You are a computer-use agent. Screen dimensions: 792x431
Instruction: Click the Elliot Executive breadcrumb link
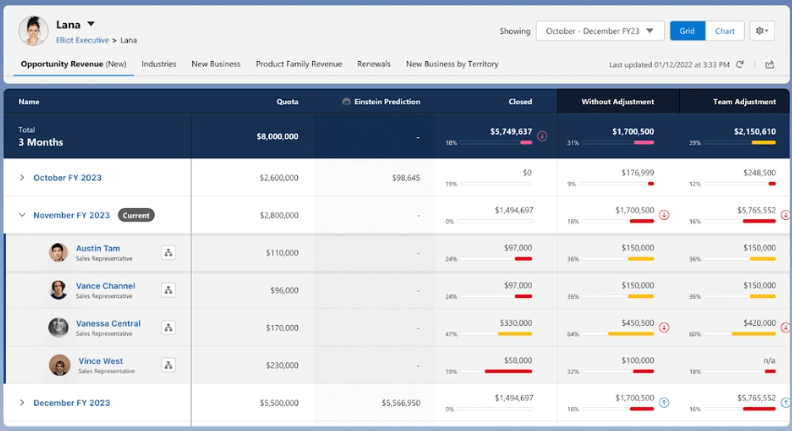pos(82,40)
